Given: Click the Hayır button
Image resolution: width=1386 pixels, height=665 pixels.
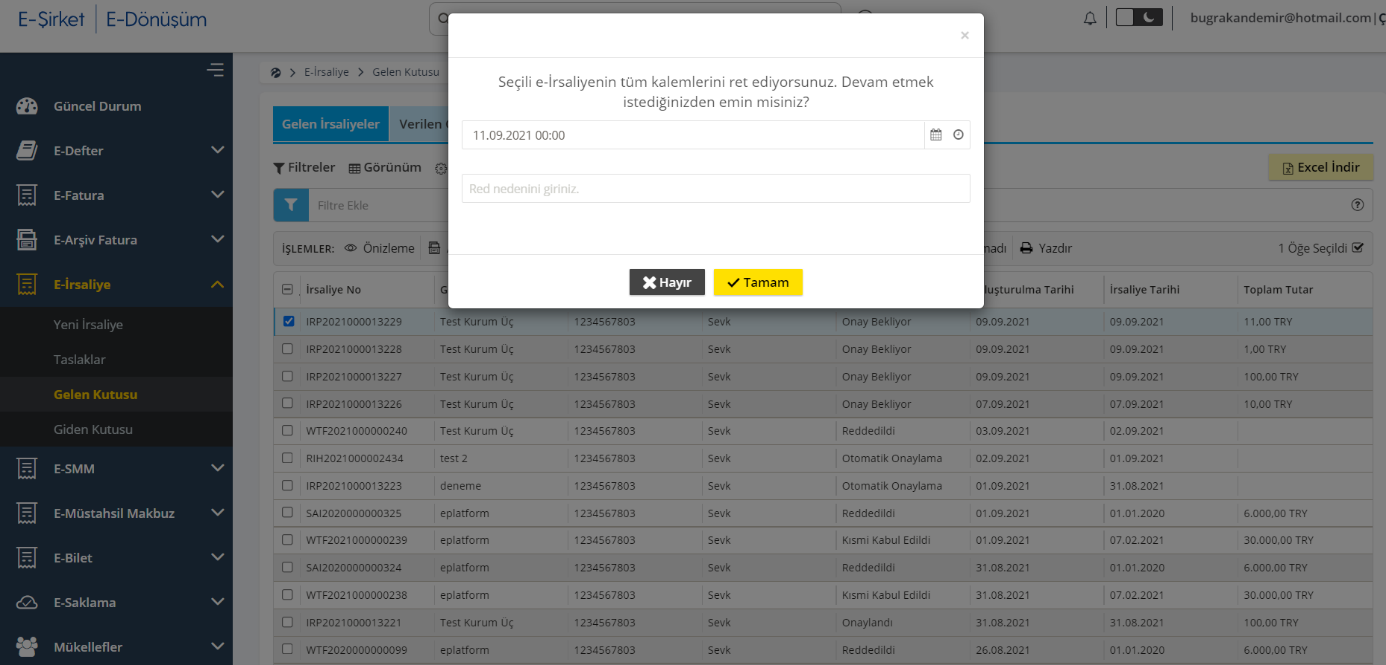Looking at the screenshot, I should [x=667, y=282].
